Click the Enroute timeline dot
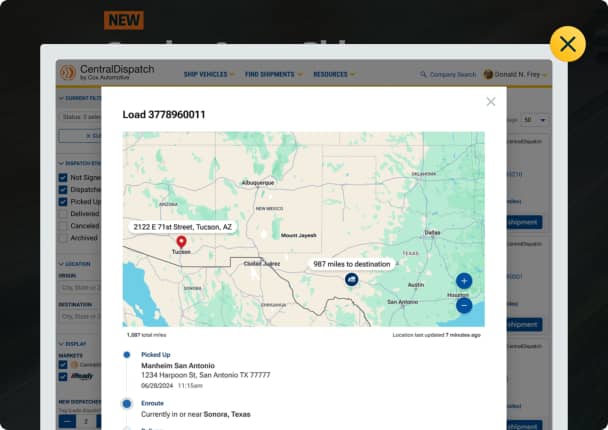 click(x=127, y=404)
